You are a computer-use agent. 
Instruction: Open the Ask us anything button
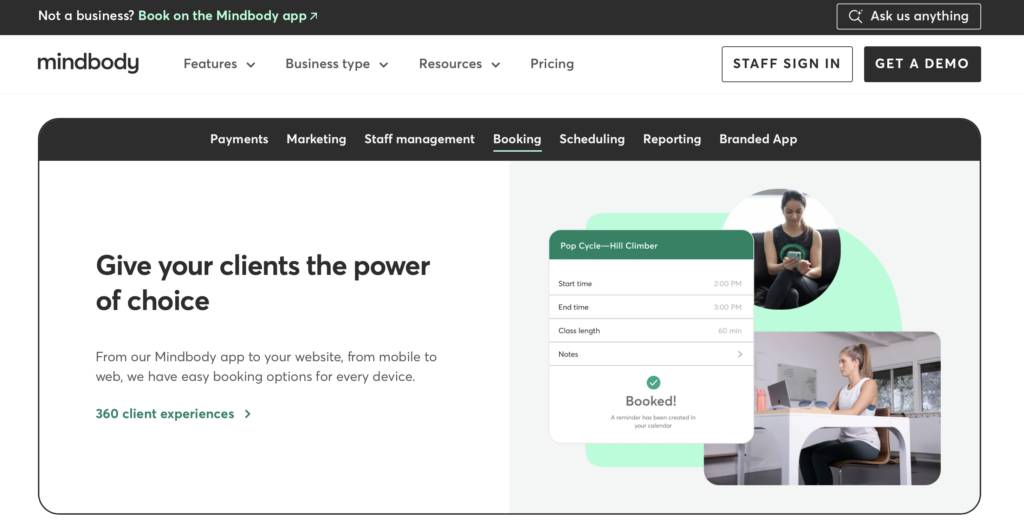pyautogui.click(x=908, y=16)
